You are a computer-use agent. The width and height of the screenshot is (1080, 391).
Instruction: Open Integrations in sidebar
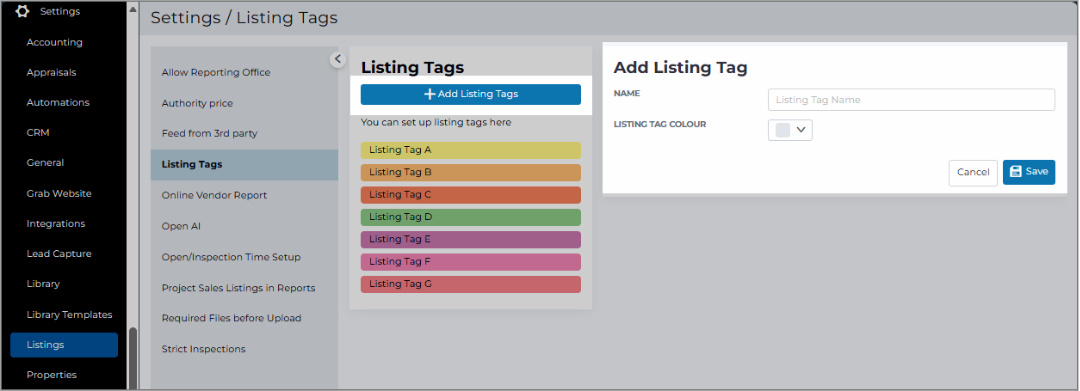(56, 224)
